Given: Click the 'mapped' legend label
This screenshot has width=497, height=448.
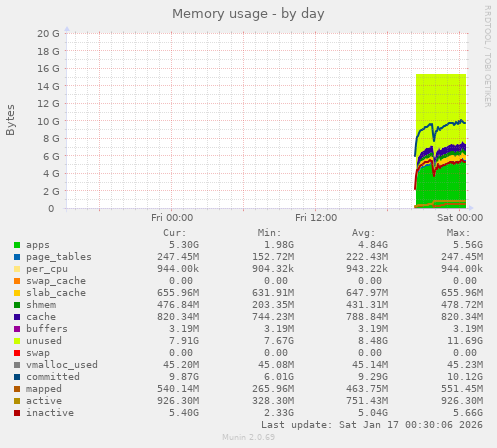Looking at the screenshot, I should (x=44, y=389).
